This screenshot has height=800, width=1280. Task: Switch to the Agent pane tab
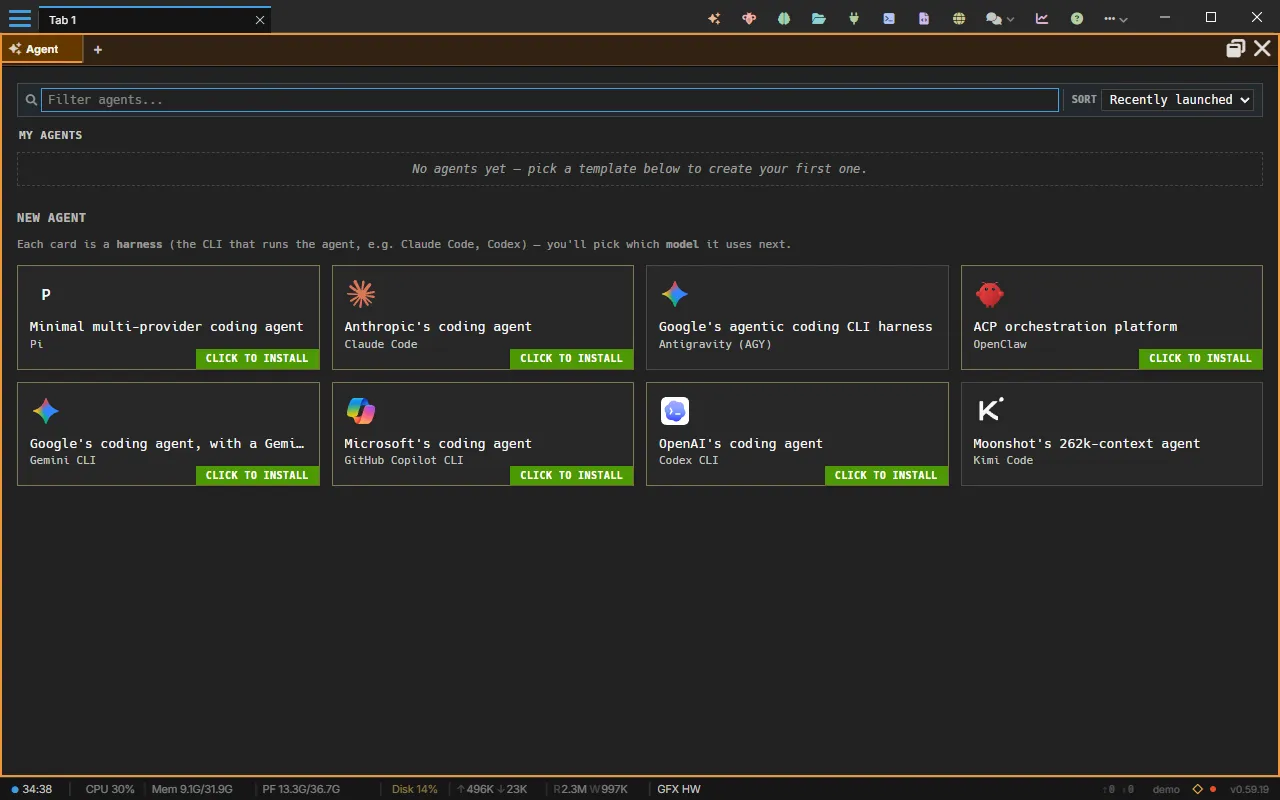tap(42, 49)
